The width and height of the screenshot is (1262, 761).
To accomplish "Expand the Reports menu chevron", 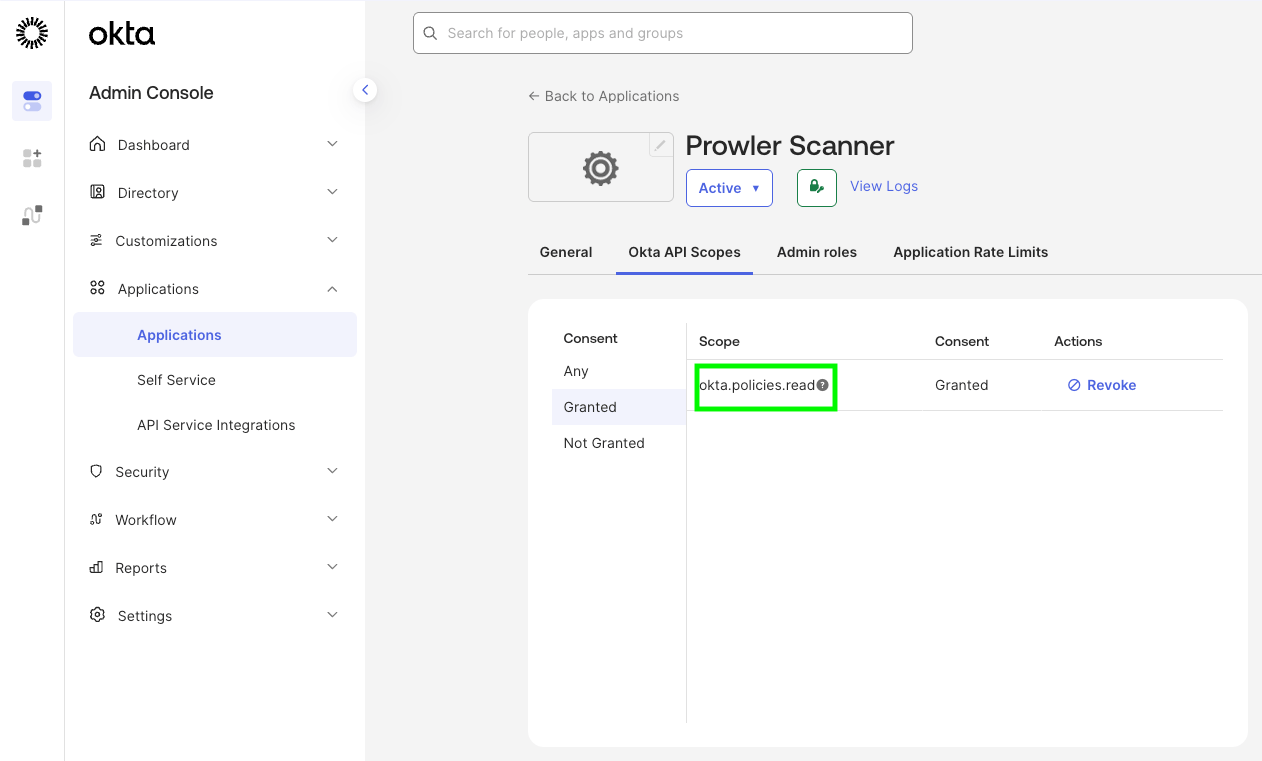I will [332, 567].
